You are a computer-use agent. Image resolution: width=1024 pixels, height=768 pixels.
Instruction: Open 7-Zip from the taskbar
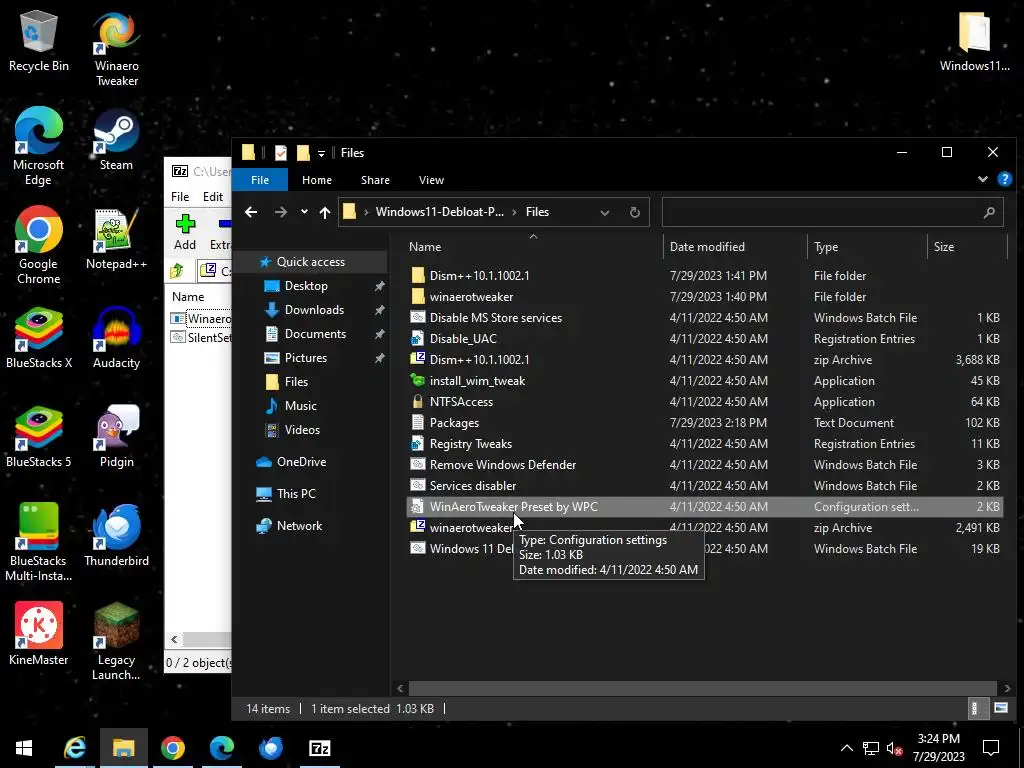(x=319, y=748)
